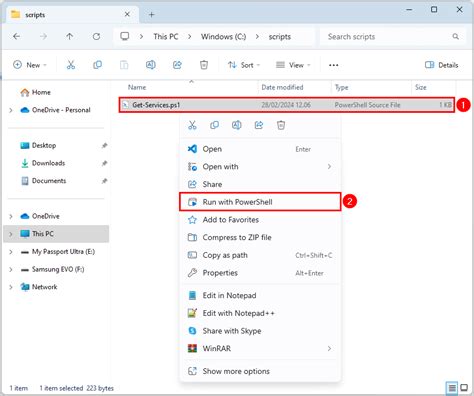The width and height of the screenshot is (474, 396).
Task: Click Copy icon in the context menu
Action: pos(214,125)
